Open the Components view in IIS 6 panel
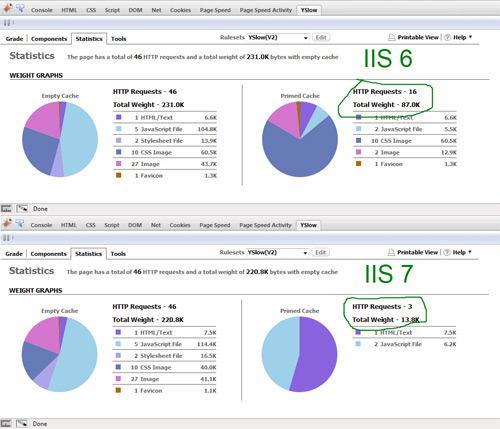The height and width of the screenshot is (429, 500). (49, 39)
